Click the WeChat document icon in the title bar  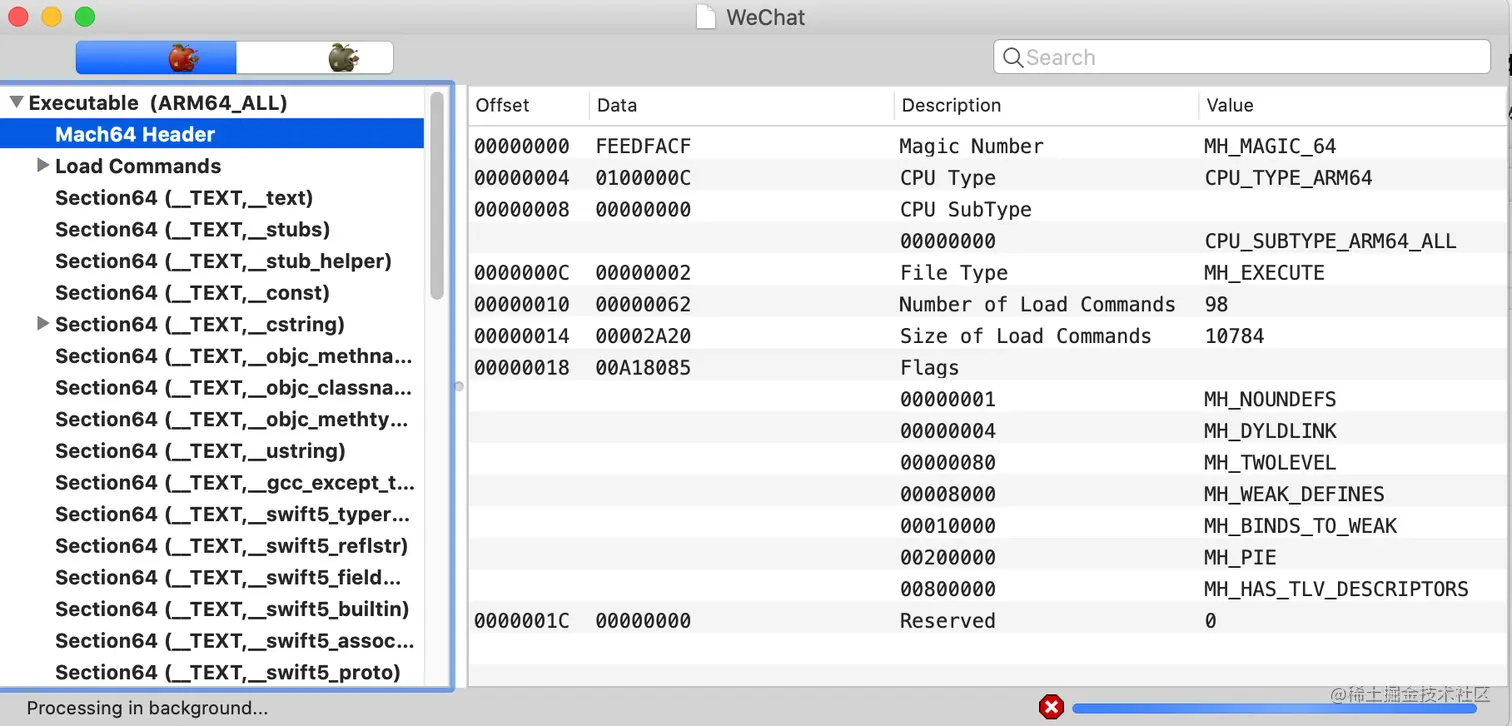(706, 17)
